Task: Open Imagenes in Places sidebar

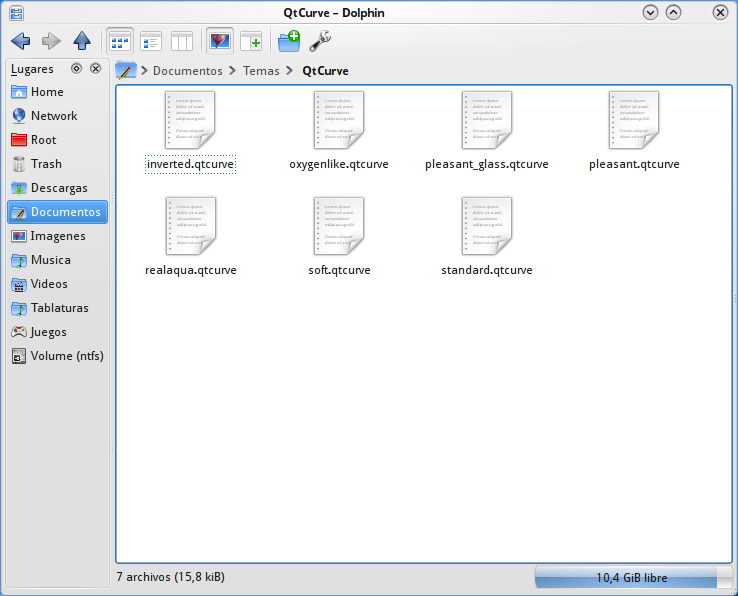Action: (57, 236)
